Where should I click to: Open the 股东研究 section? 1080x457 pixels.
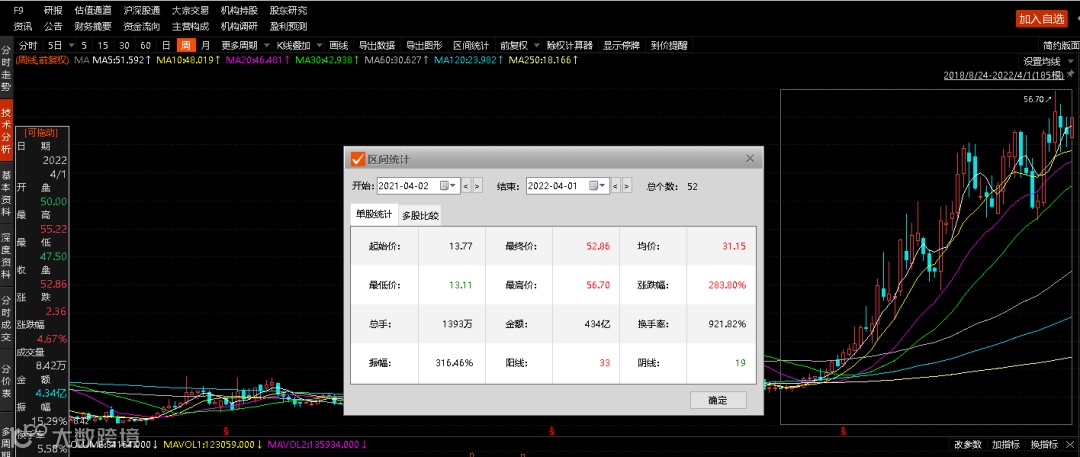point(289,10)
